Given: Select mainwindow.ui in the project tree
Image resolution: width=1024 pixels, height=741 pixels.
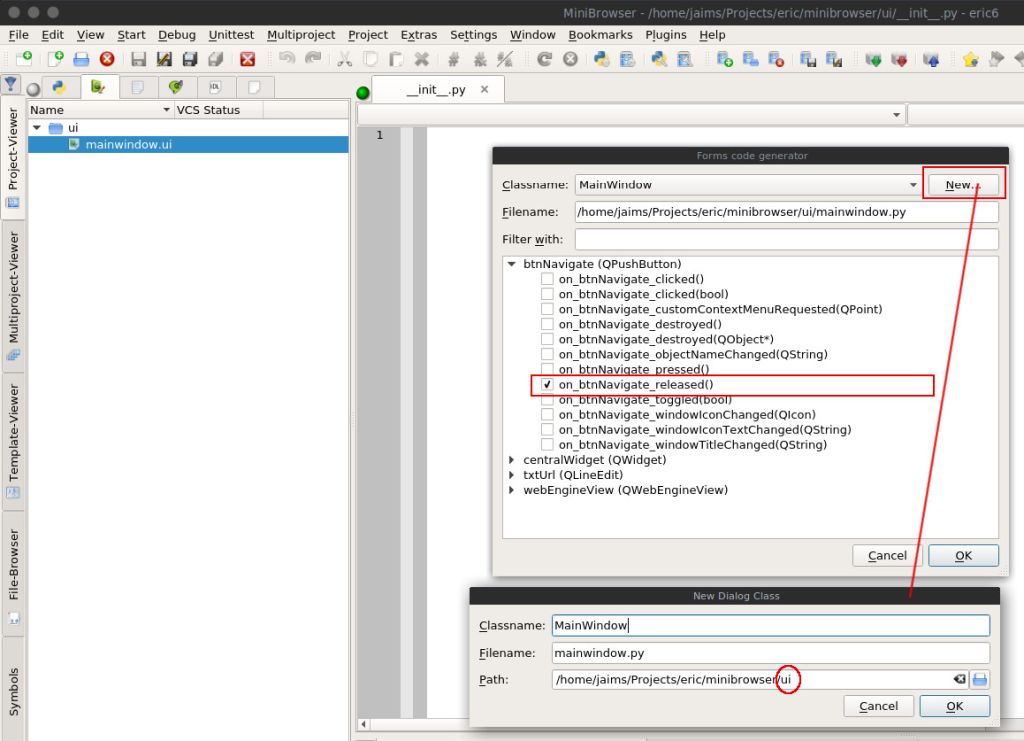Looking at the screenshot, I should tap(128, 145).
